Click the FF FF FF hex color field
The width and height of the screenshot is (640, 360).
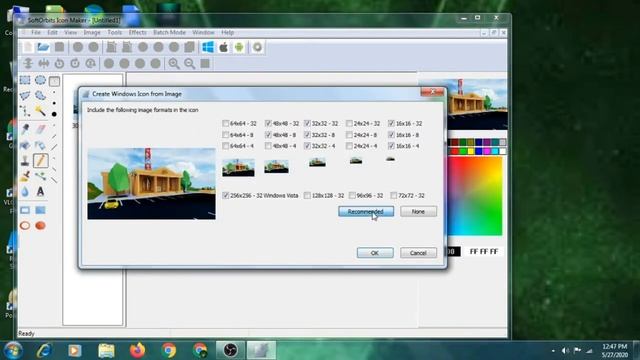484,251
